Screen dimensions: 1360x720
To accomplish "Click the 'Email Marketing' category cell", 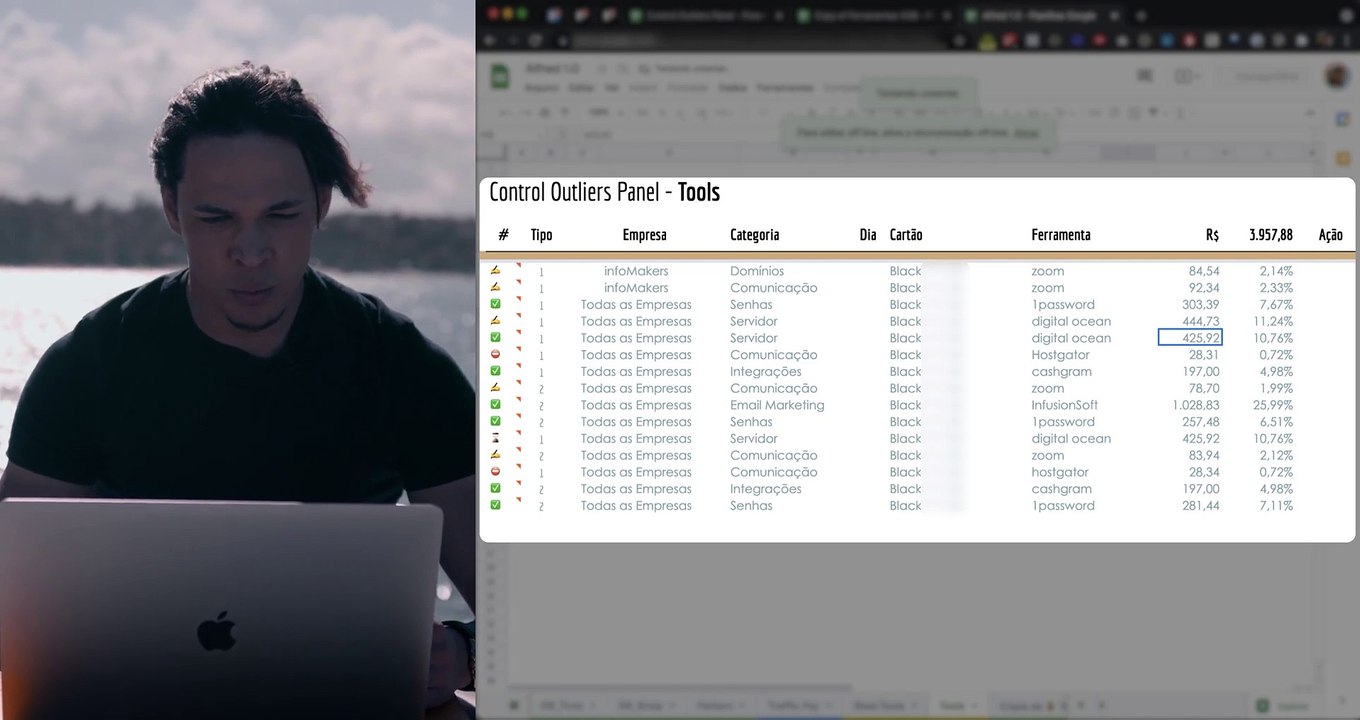I will (777, 405).
